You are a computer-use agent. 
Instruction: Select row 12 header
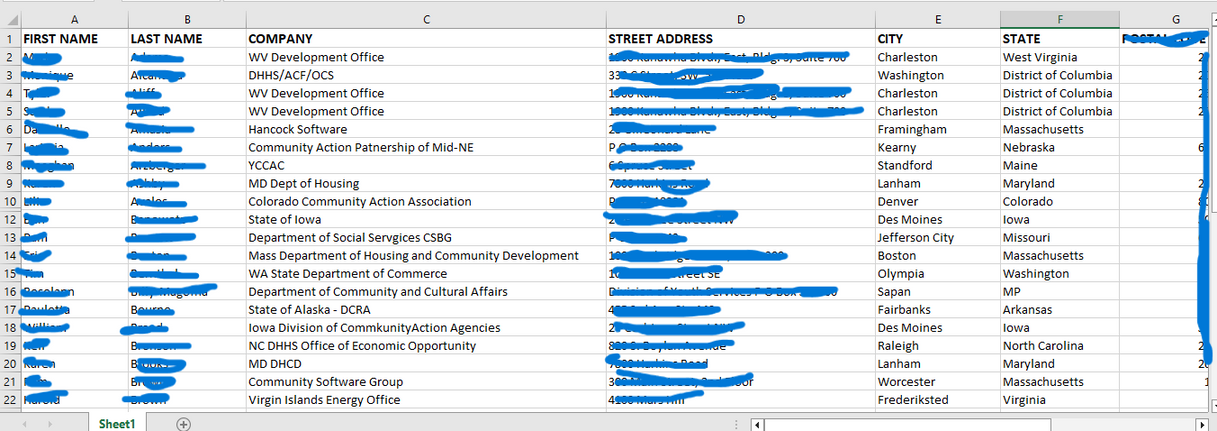tap(10, 219)
